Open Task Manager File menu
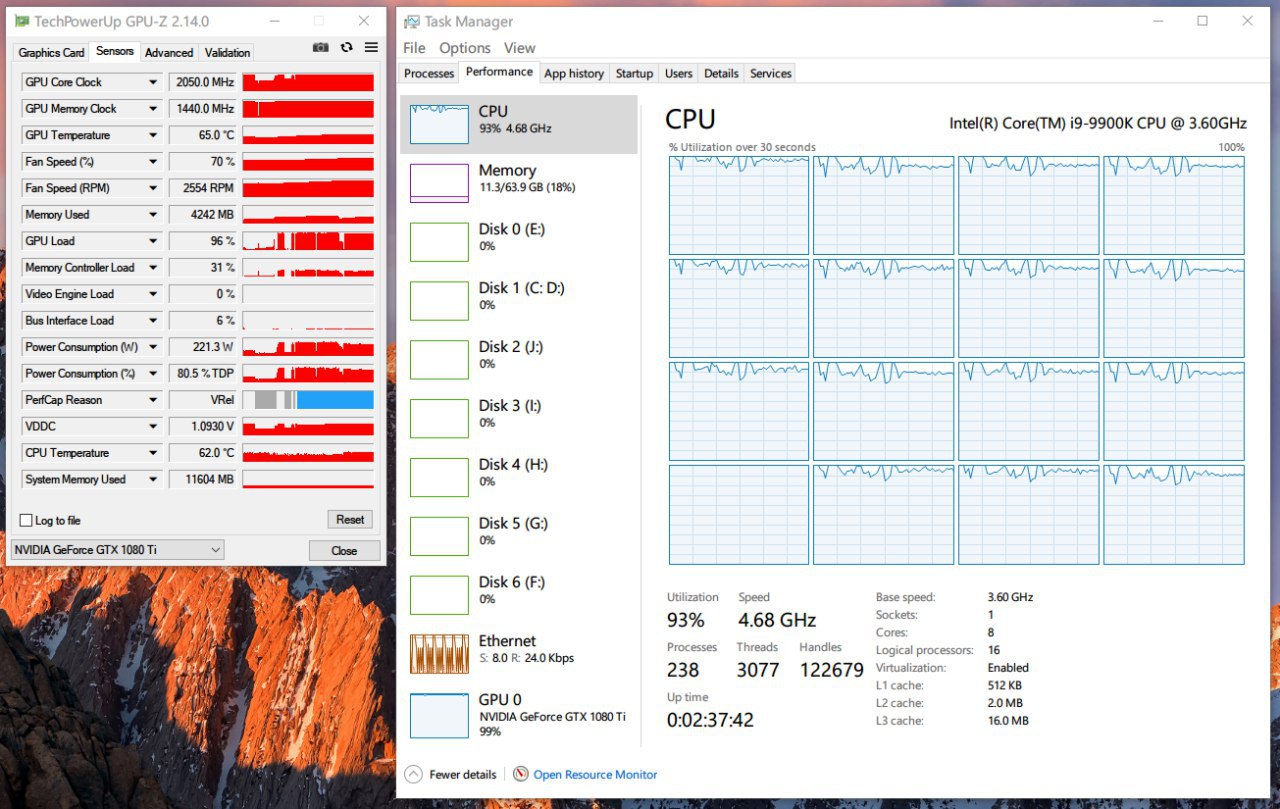Image resolution: width=1280 pixels, height=809 pixels. pyautogui.click(x=414, y=48)
